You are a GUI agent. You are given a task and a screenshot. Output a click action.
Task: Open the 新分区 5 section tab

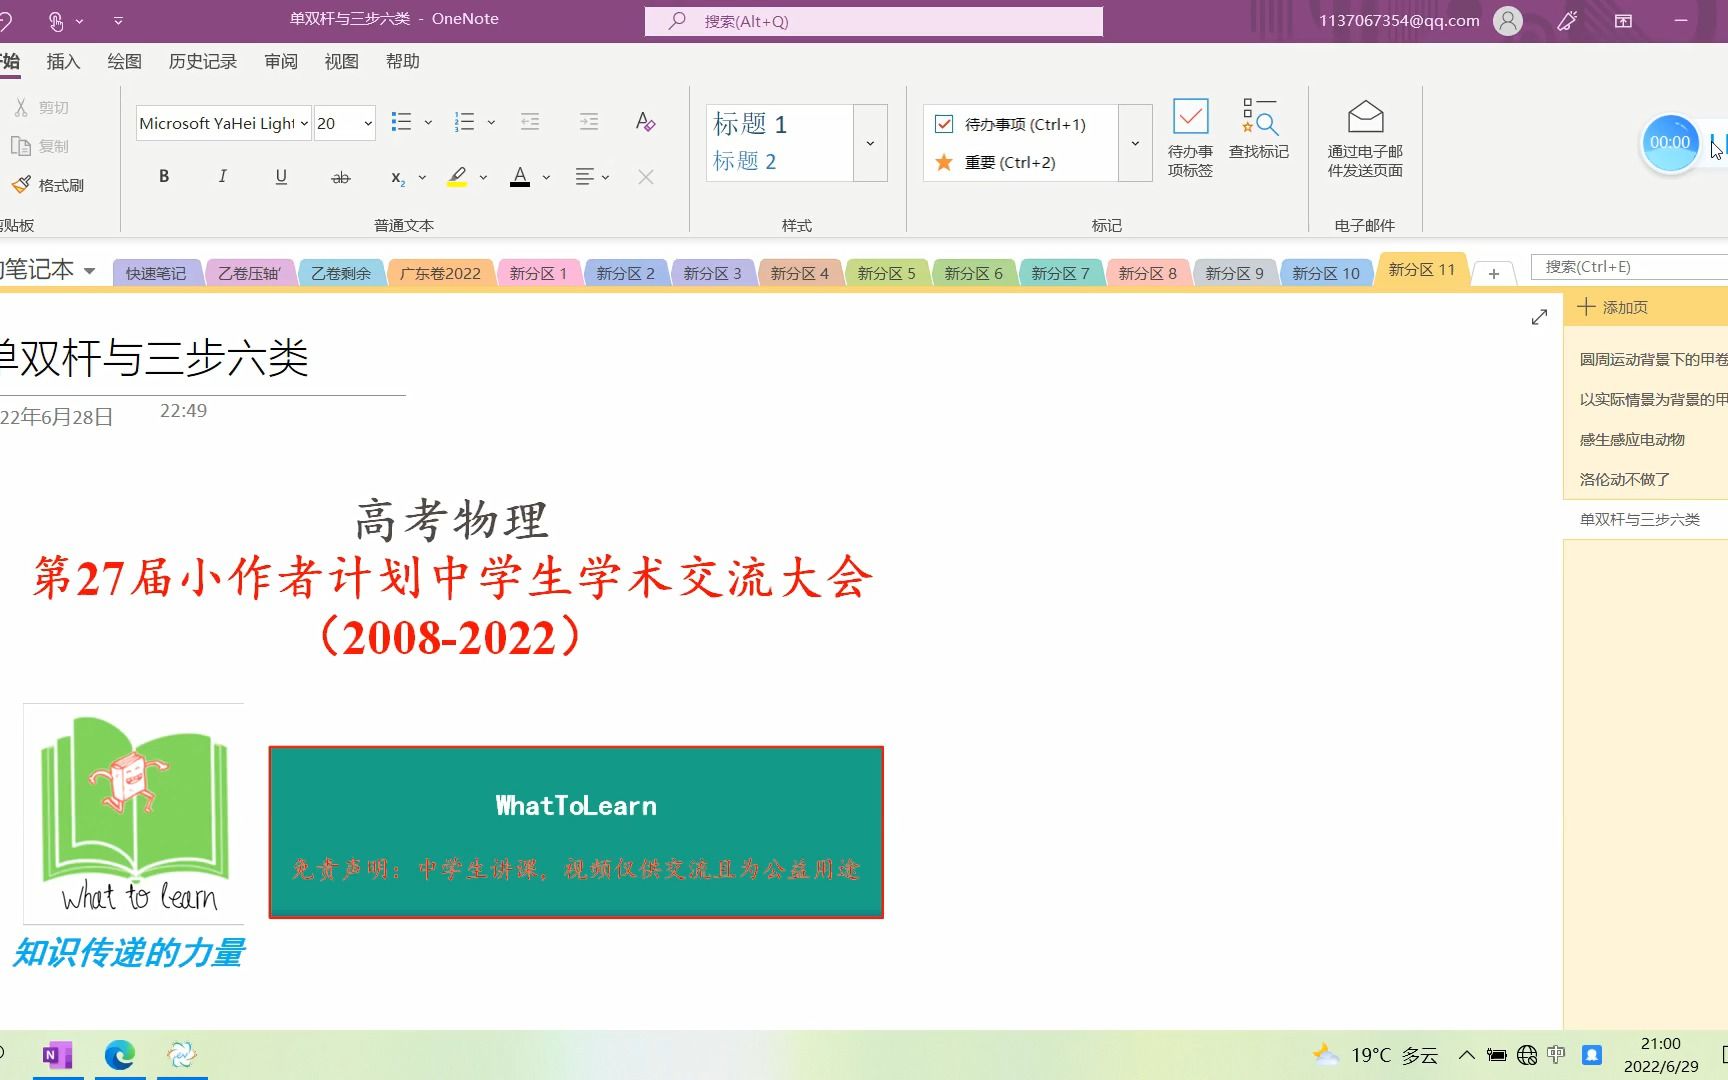886,272
